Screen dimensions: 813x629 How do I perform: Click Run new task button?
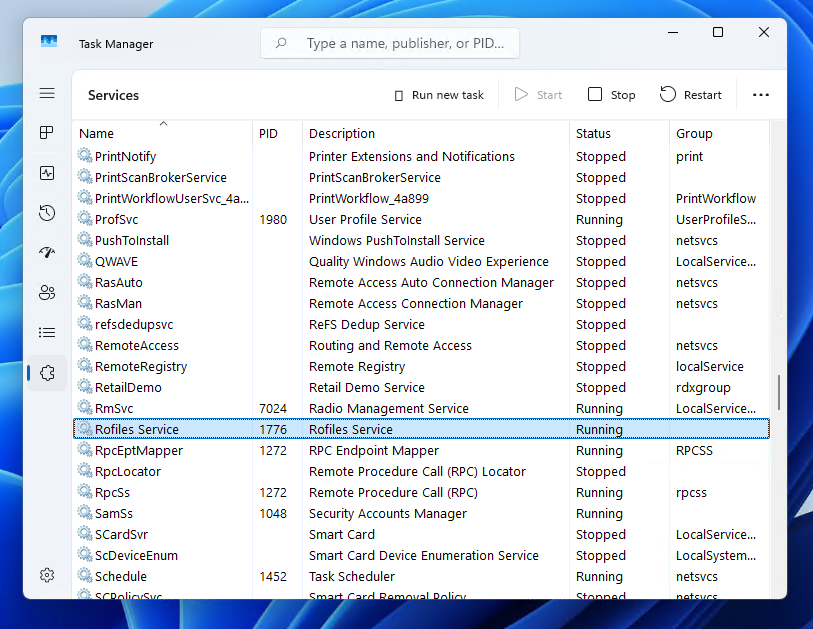click(x=439, y=95)
